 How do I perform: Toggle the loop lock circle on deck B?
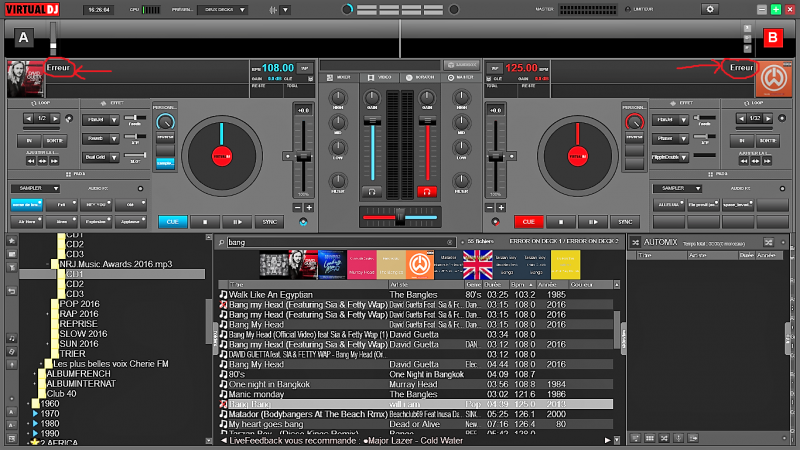coord(782,118)
